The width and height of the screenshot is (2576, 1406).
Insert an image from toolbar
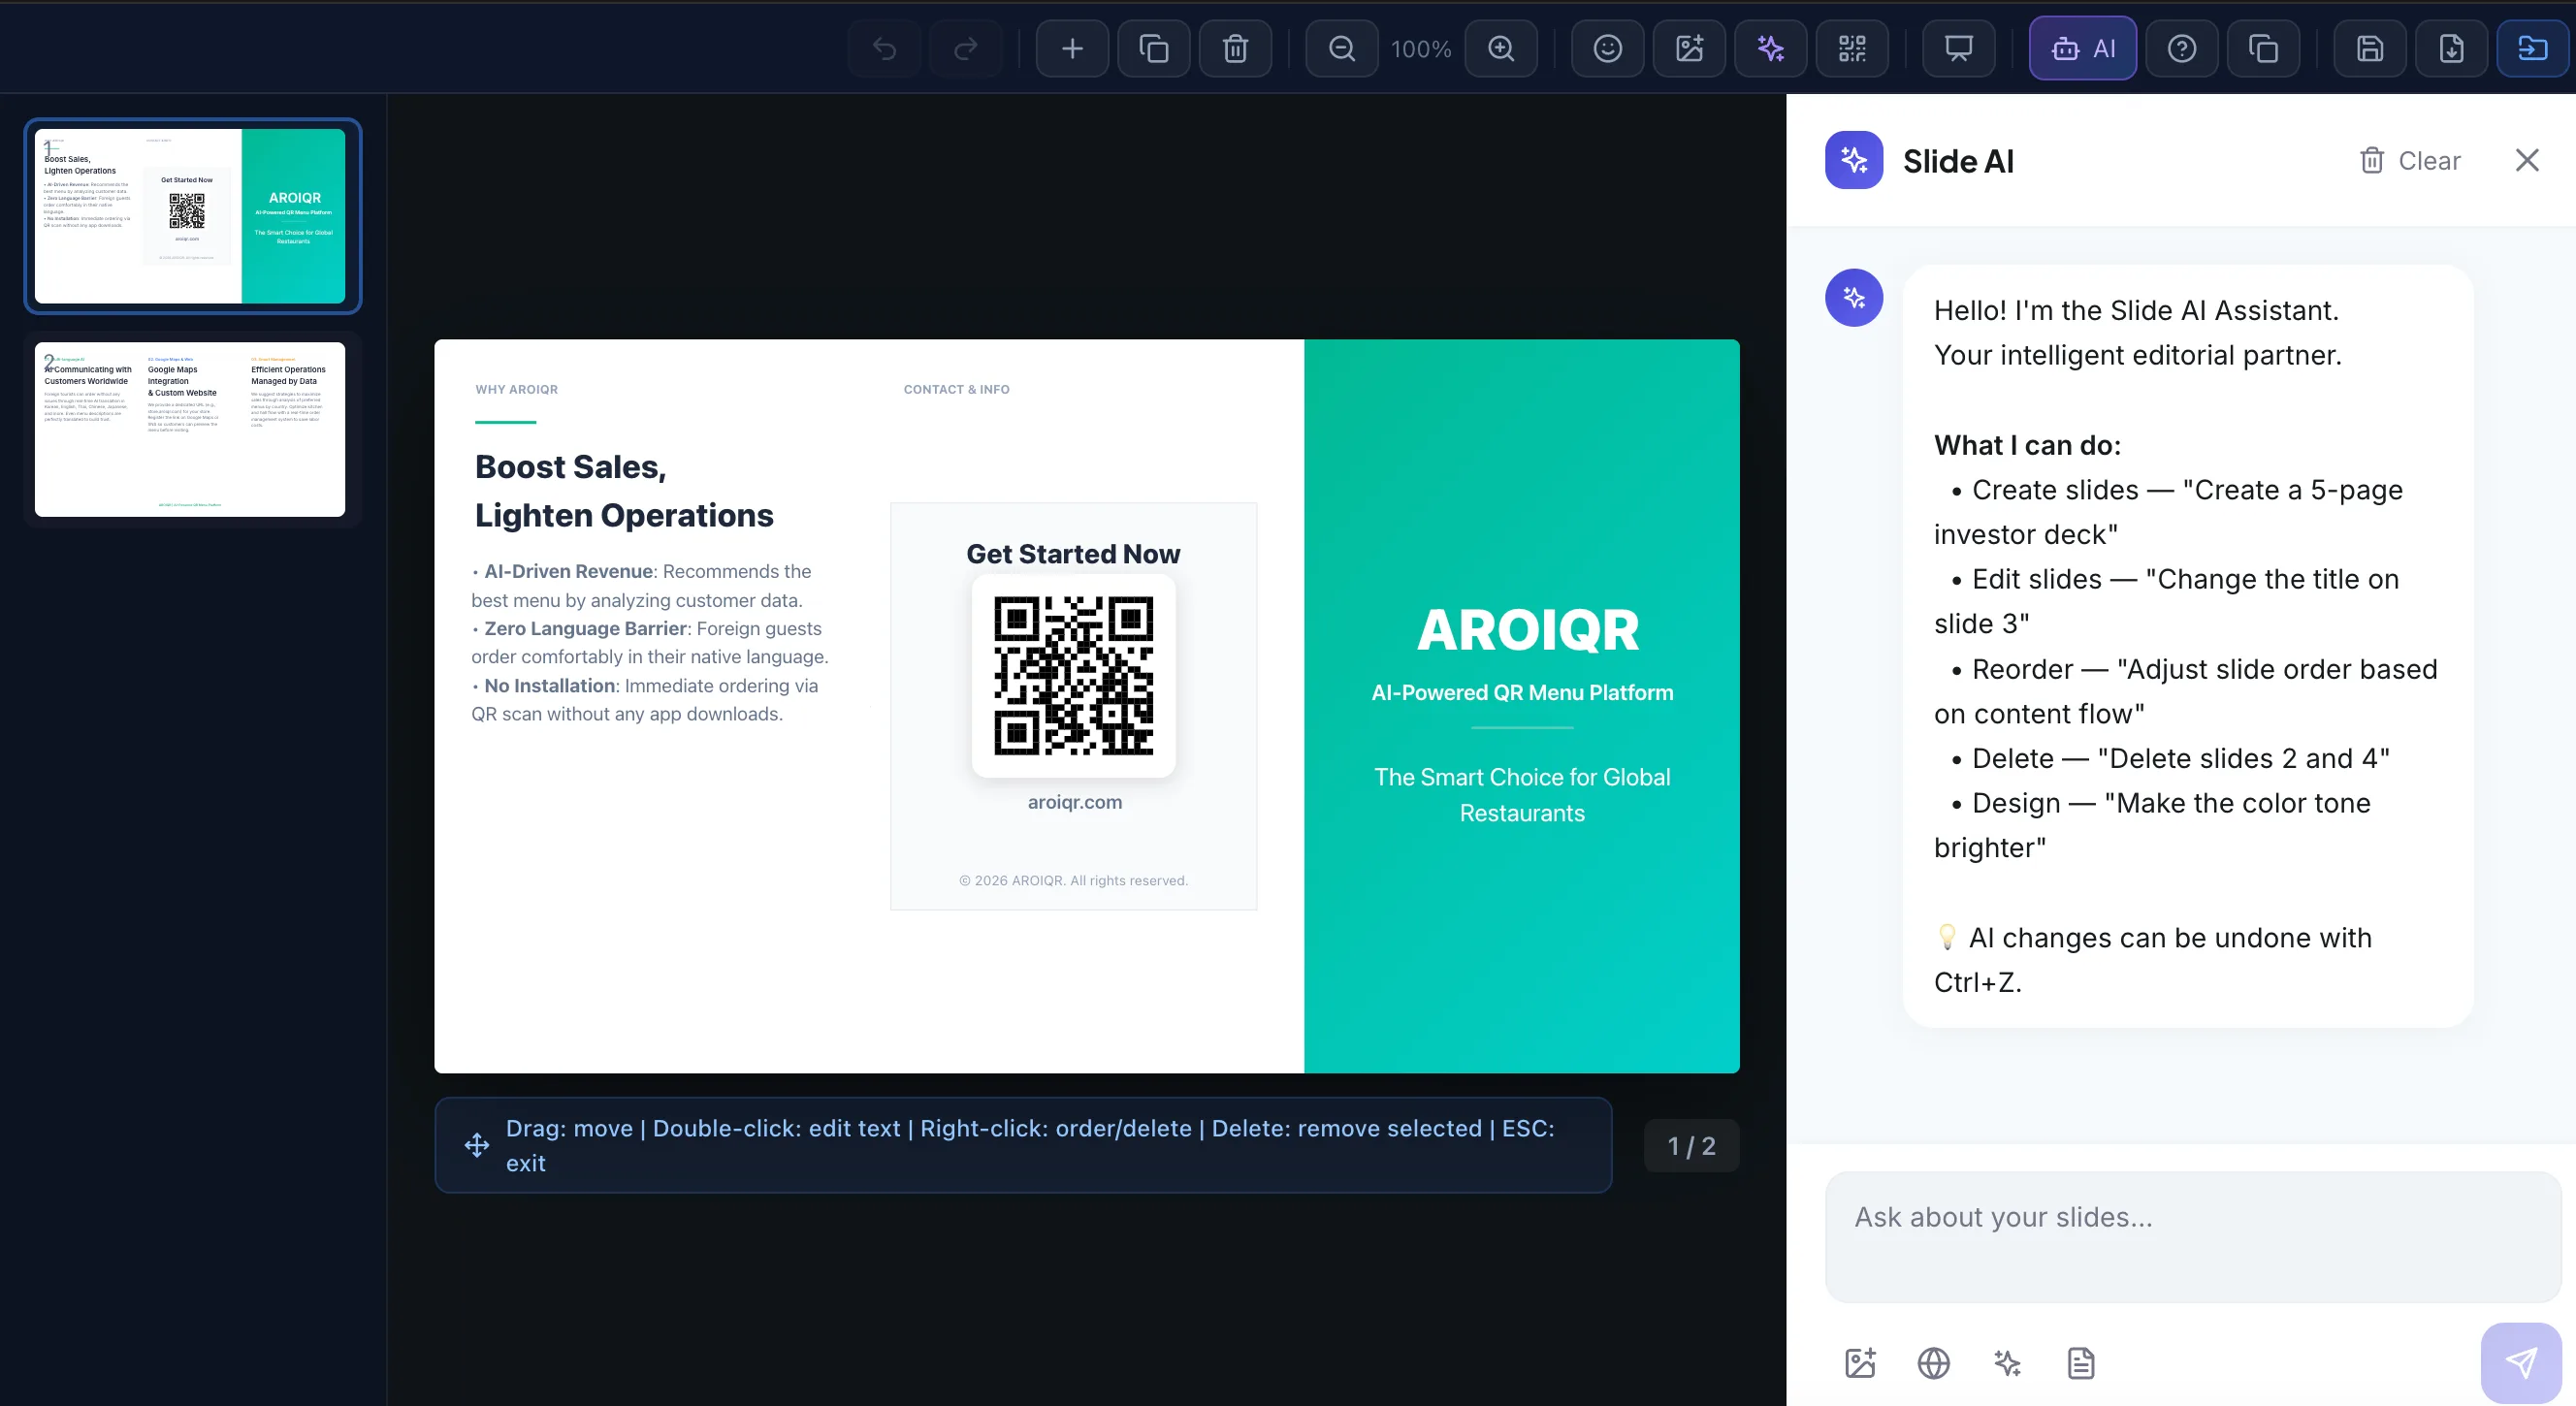pyautogui.click(x=1690, y=48)
